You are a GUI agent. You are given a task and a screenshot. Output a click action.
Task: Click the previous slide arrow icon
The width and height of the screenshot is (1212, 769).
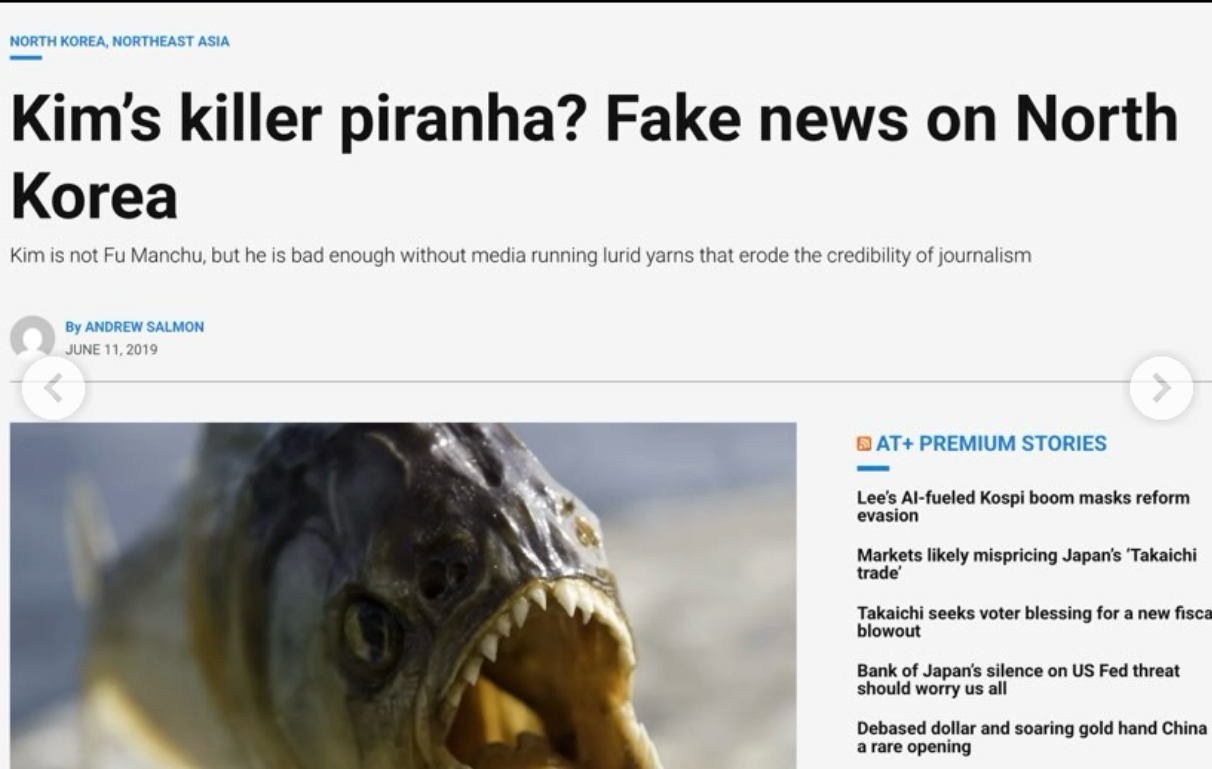coord(53,388)
